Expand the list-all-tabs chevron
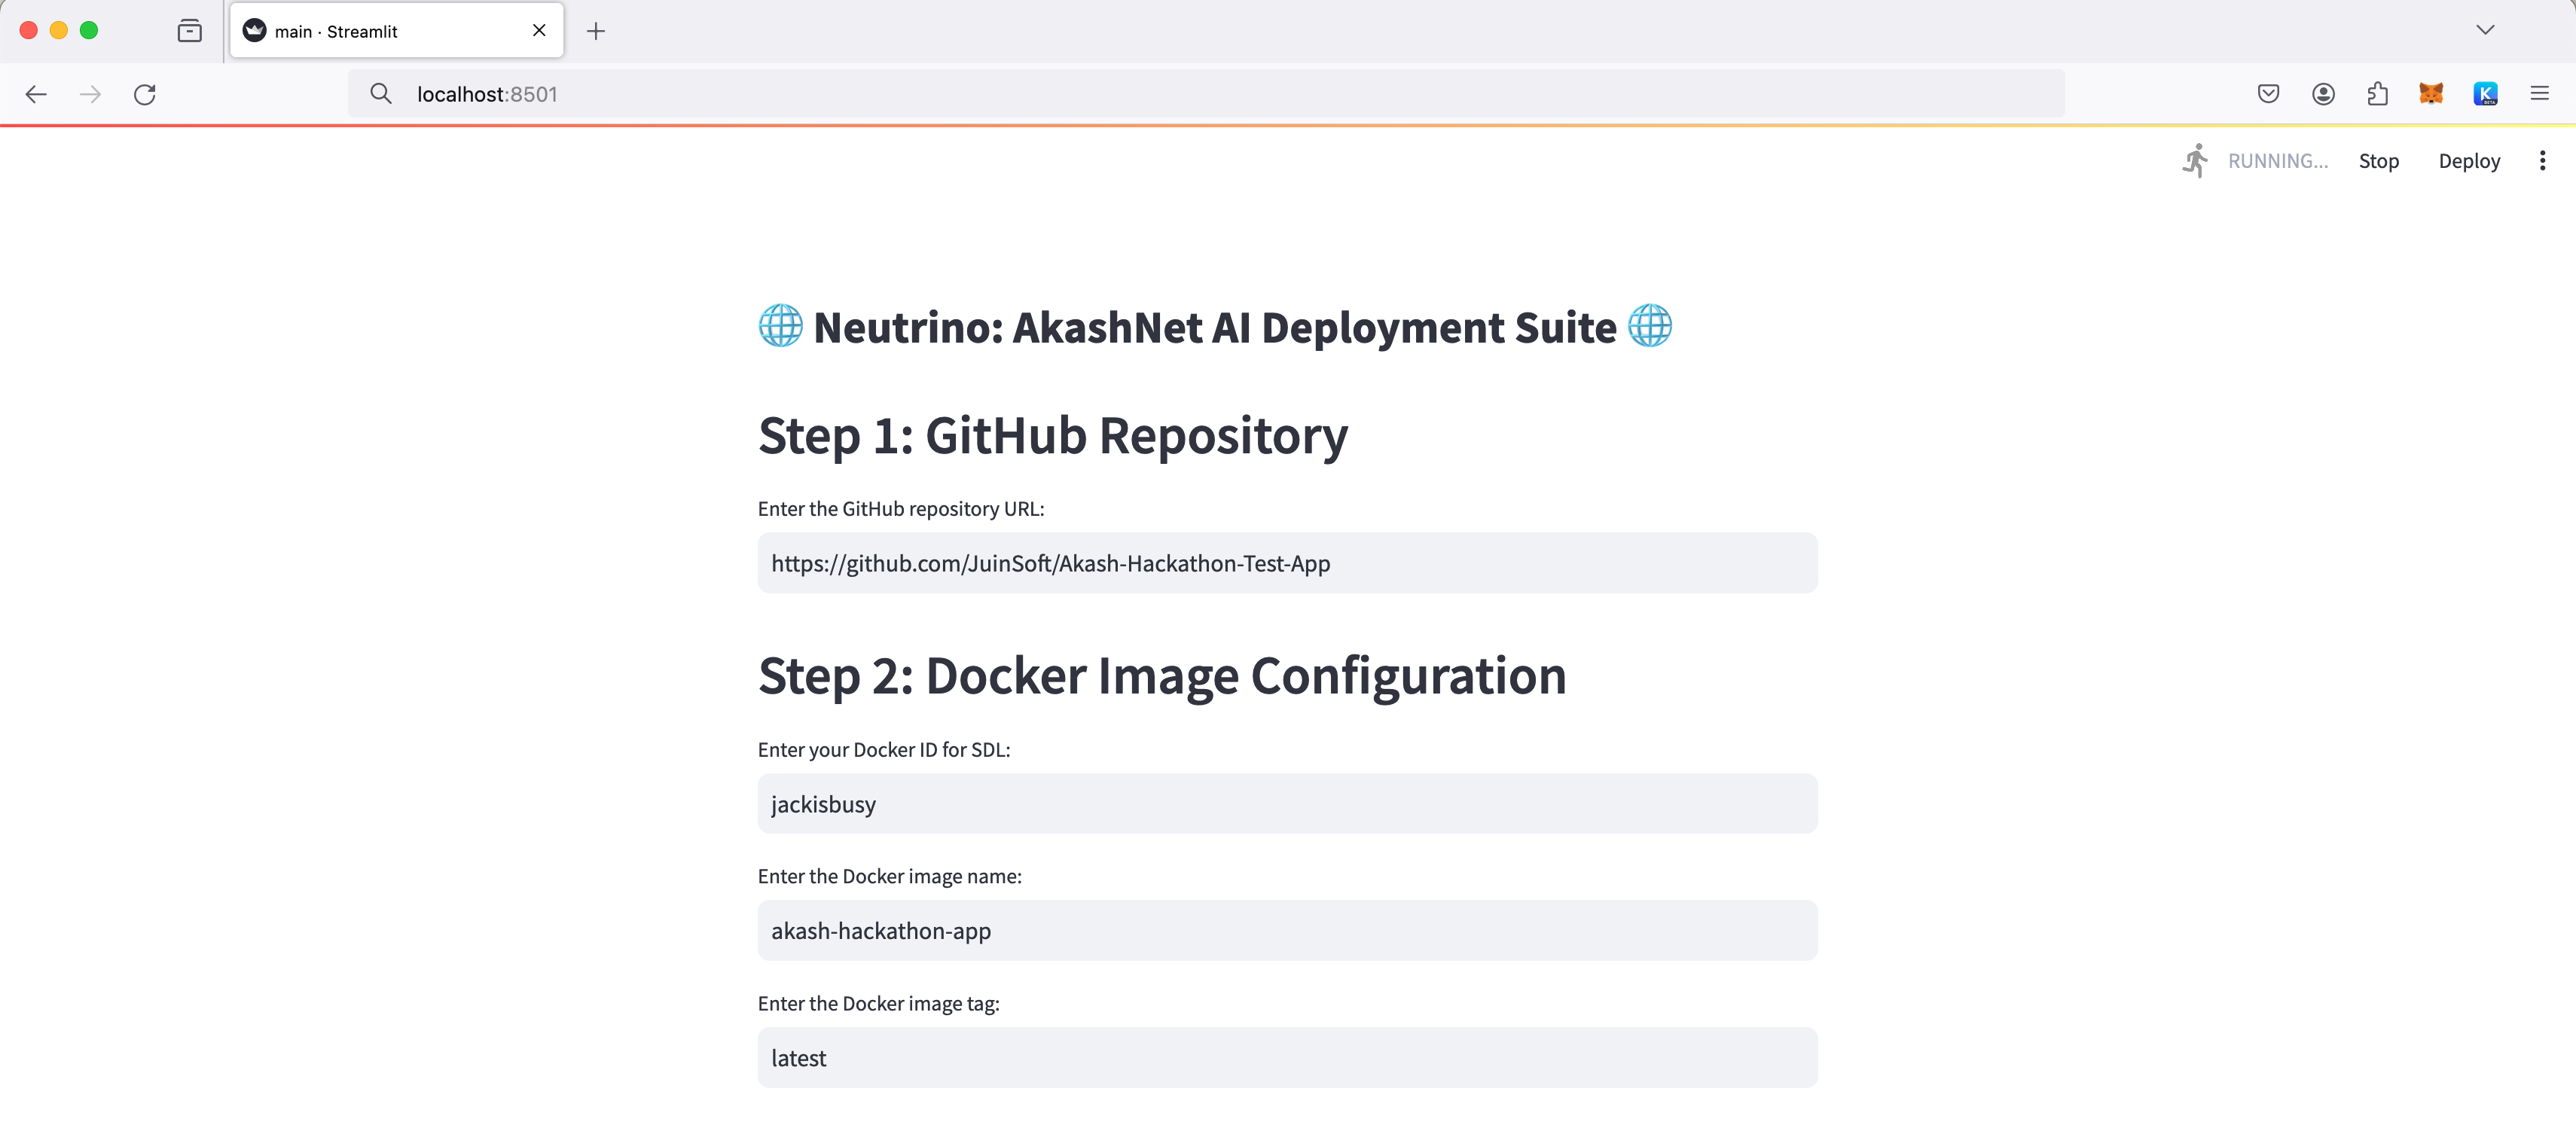The height and width of the screenshot is (1125, 2576). point(2485,30)
